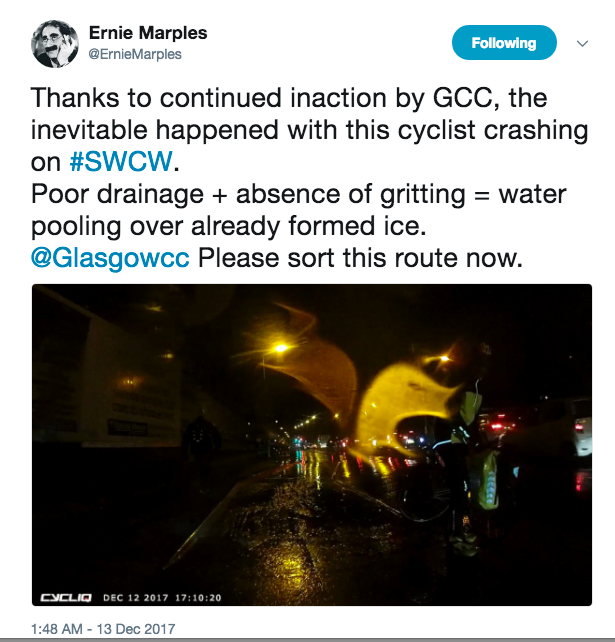Click the 'Please sort this route now' text

click(360, 258)
